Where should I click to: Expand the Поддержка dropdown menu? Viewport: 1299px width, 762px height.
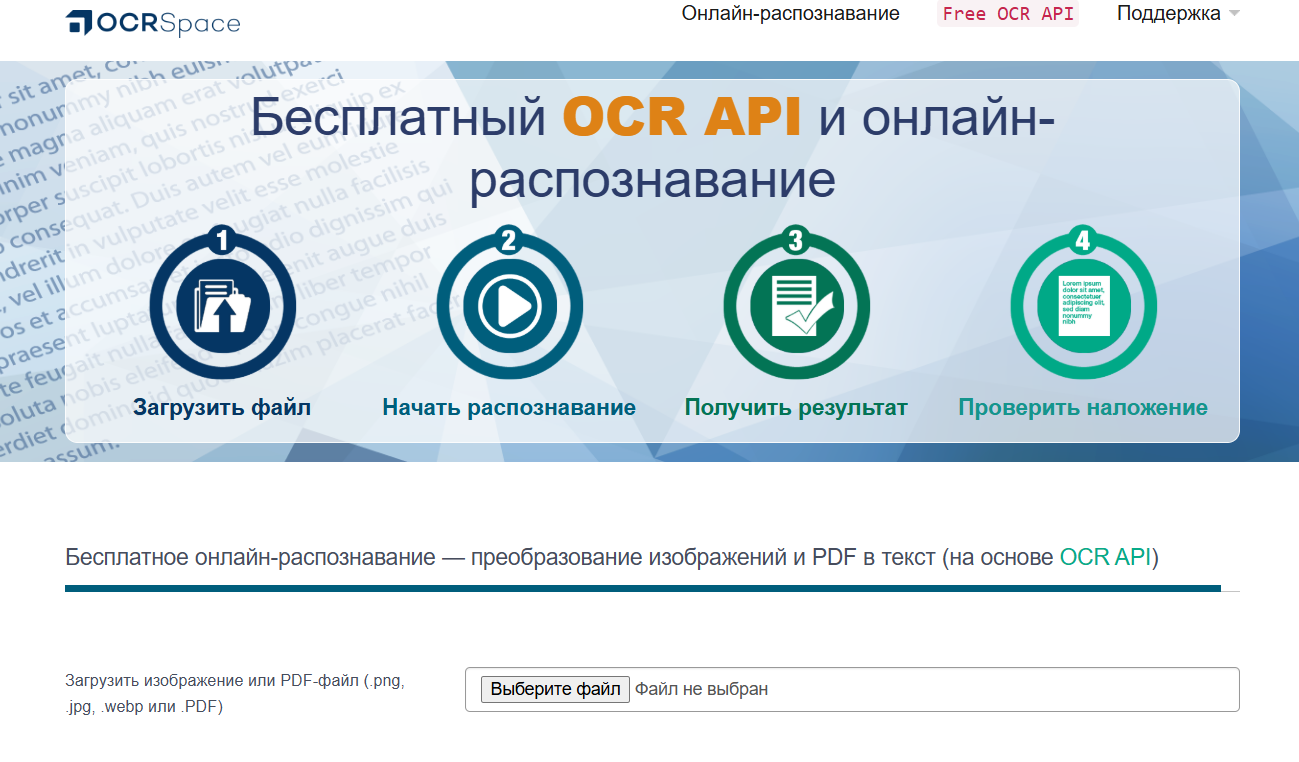(1178, 14)
